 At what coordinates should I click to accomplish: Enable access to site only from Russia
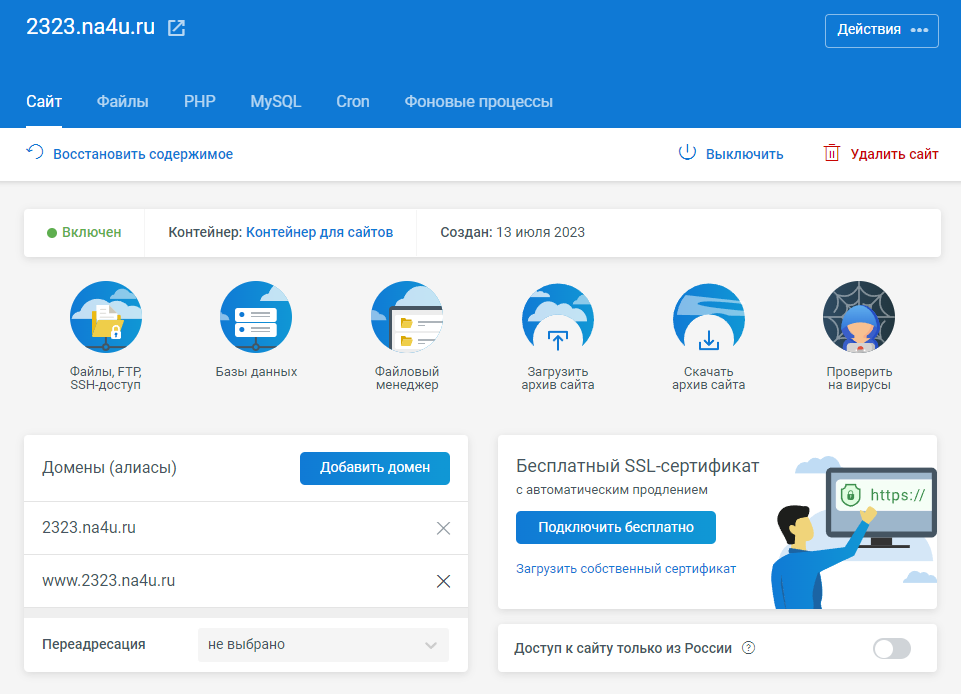pyautogui.click(x=891, y=649)
